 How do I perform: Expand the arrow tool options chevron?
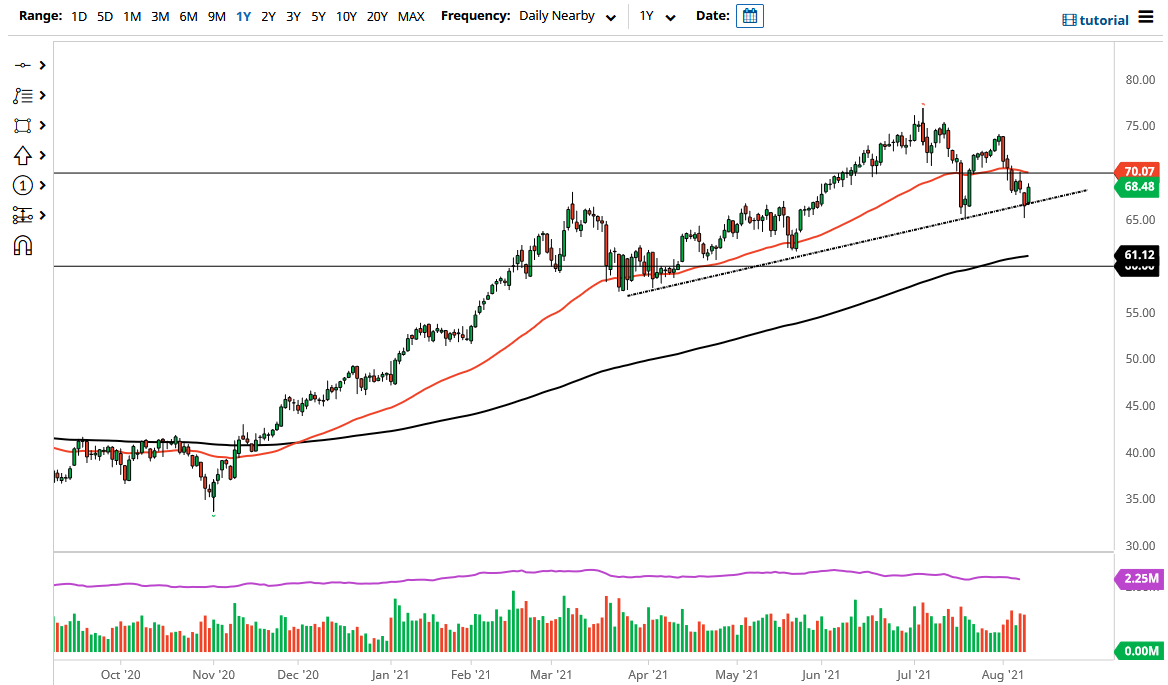(x=40, y=155)
